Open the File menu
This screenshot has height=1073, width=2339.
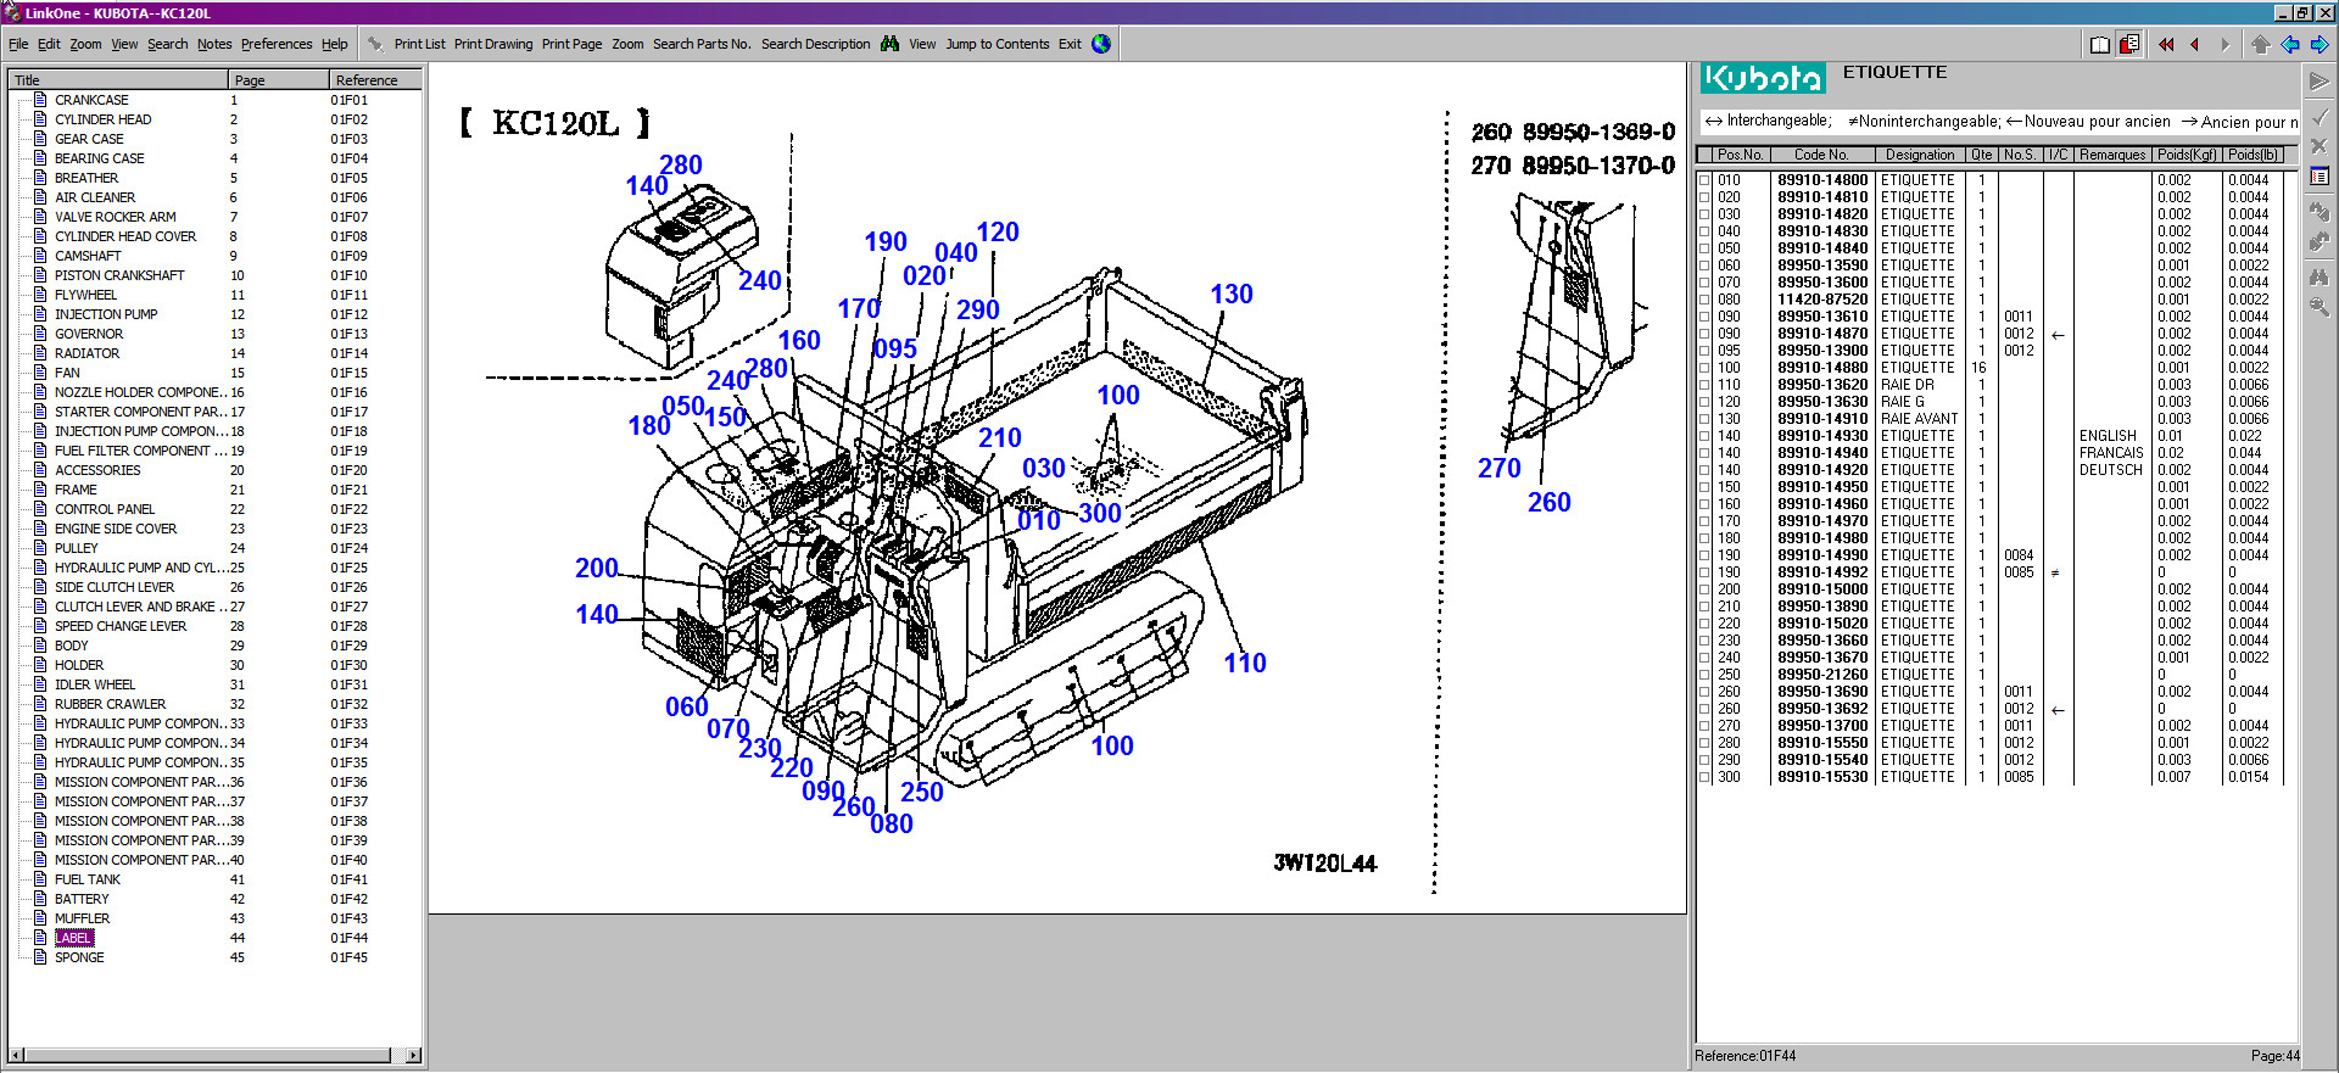[x=18, y=44]
